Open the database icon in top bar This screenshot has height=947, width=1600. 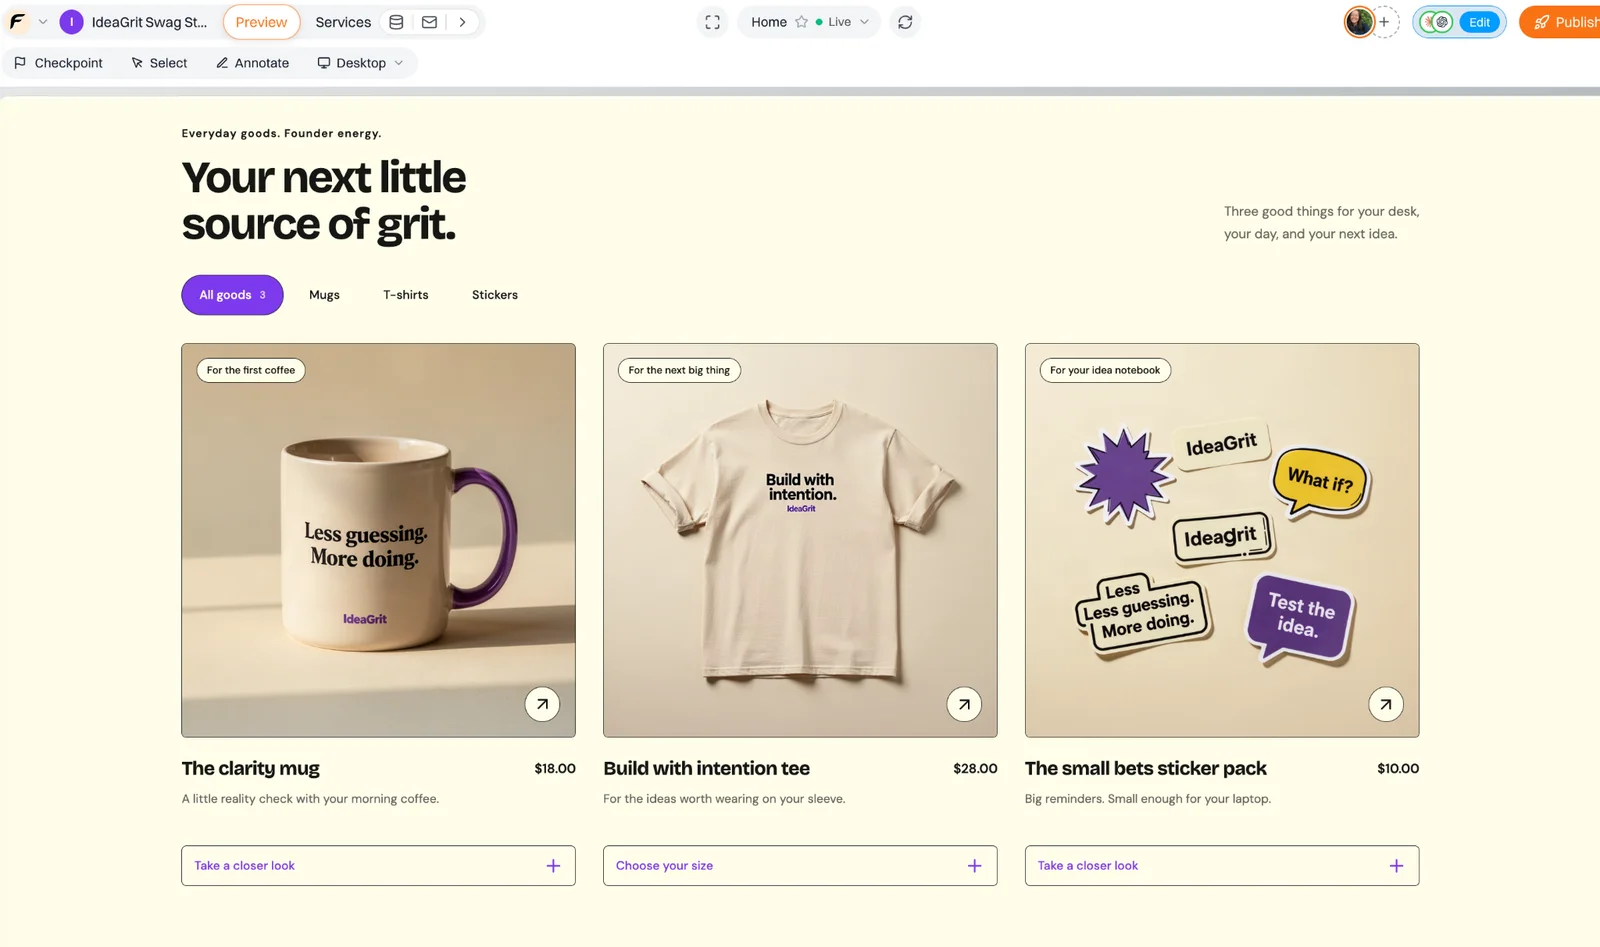click(x=396, y=22)
